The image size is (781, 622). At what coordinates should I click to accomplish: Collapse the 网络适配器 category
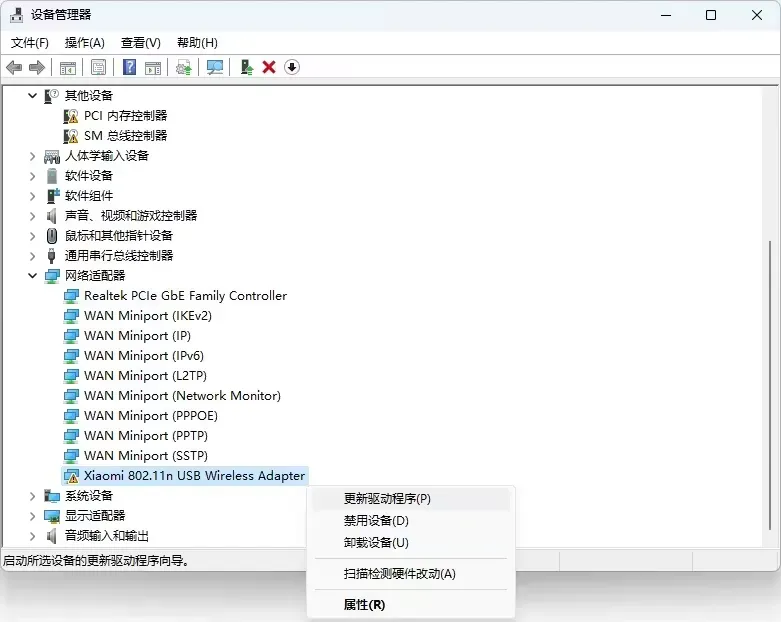tap(32, 275)
